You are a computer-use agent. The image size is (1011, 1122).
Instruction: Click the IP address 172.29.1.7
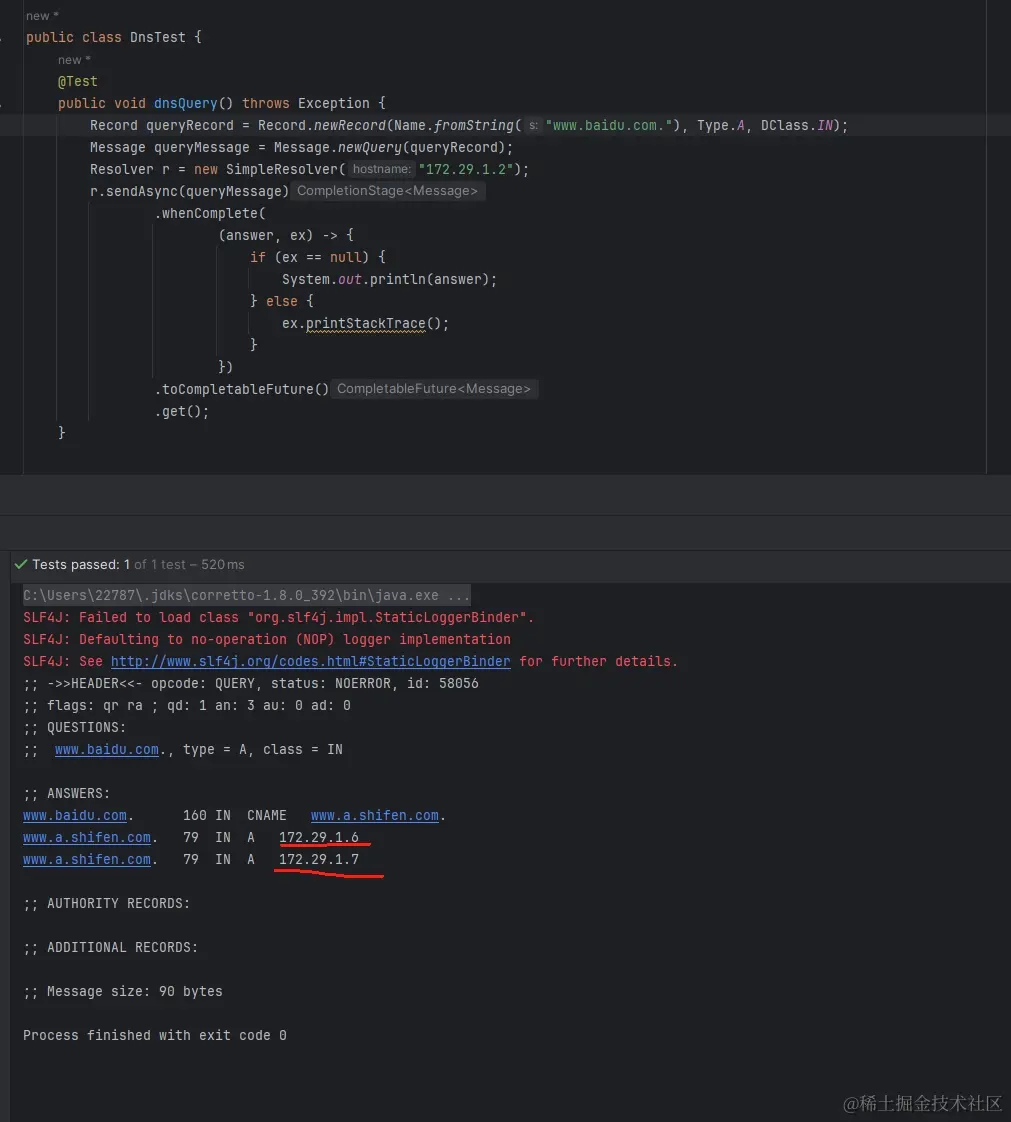click(318, 859)
